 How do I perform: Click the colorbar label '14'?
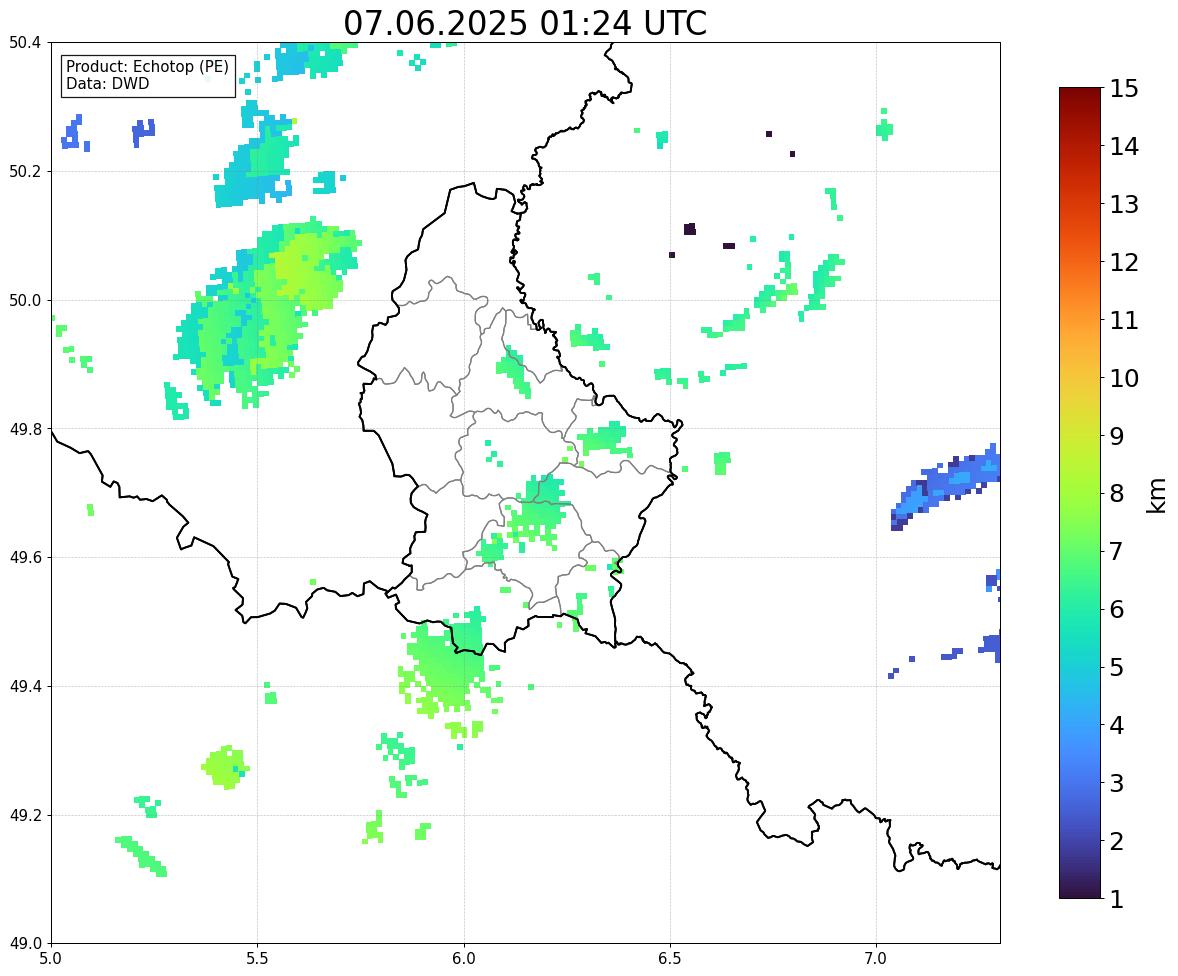coord(1124,147)
